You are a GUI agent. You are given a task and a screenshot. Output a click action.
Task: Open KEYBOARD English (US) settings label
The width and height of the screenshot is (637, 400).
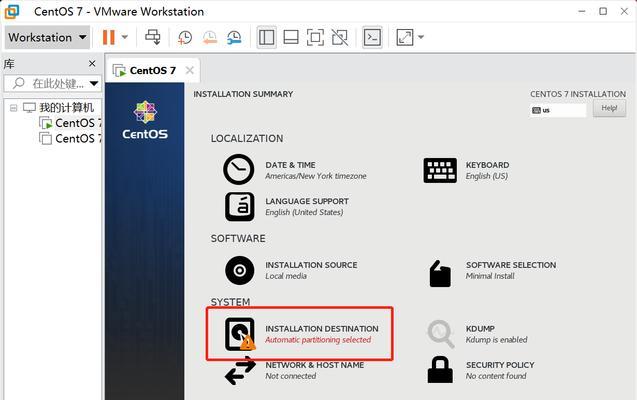tap(487, 165)
